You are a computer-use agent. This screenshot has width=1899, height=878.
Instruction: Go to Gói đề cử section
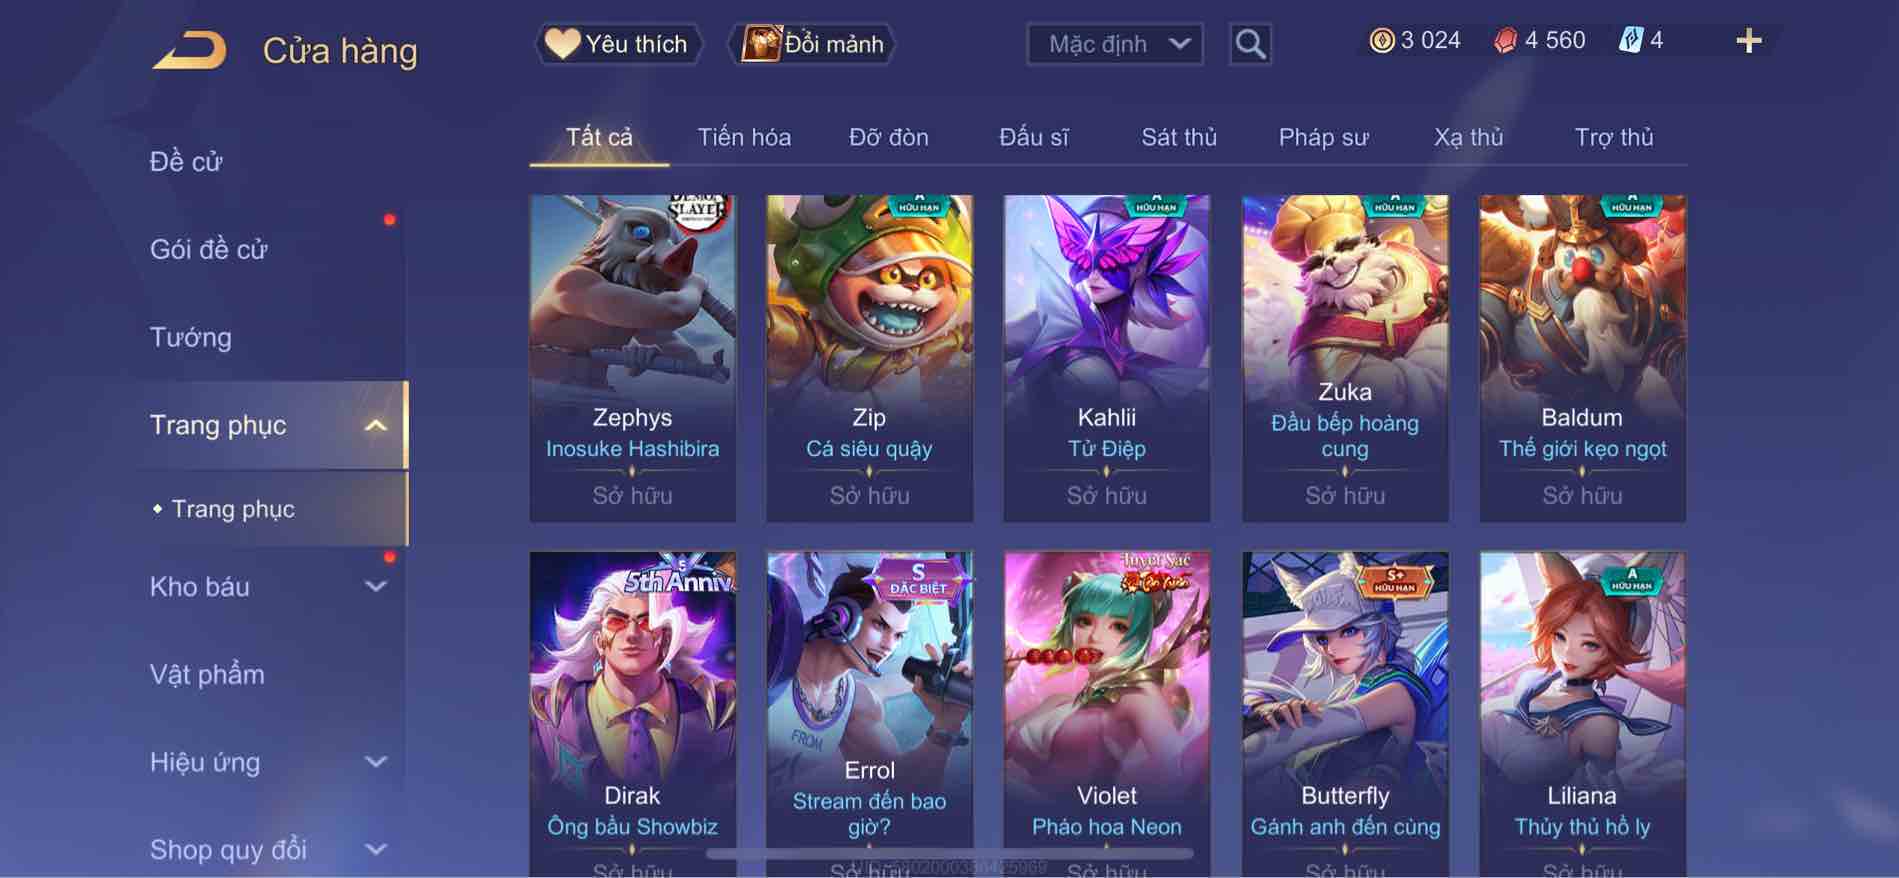click(208, 249)
